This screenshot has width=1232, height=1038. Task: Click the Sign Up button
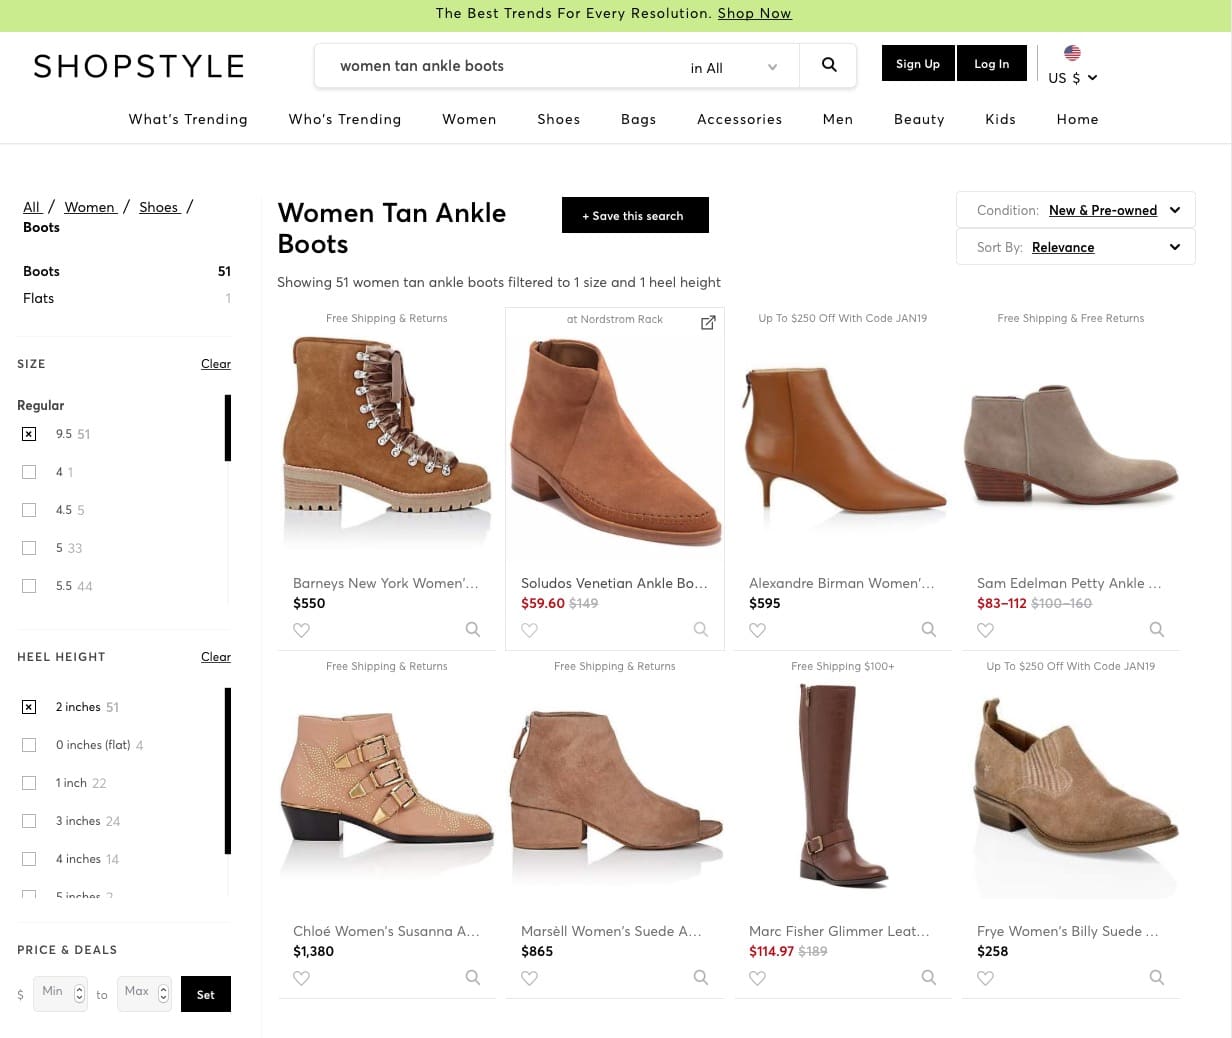click(x=918, y=63)
